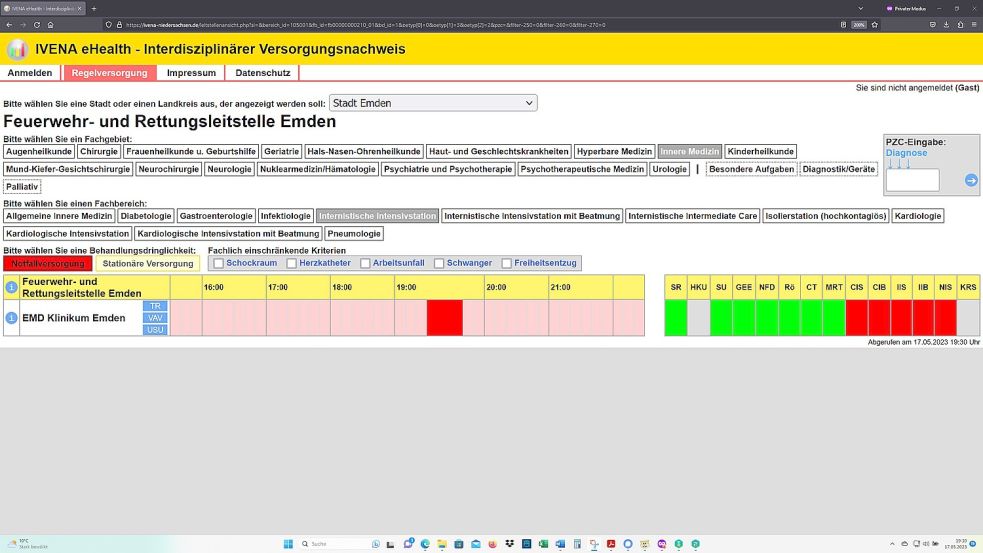Select the Urologie Fachgebiet
The width and height of the screenshot is (983, 553).
pyautogui.click(x=670, y=169)
